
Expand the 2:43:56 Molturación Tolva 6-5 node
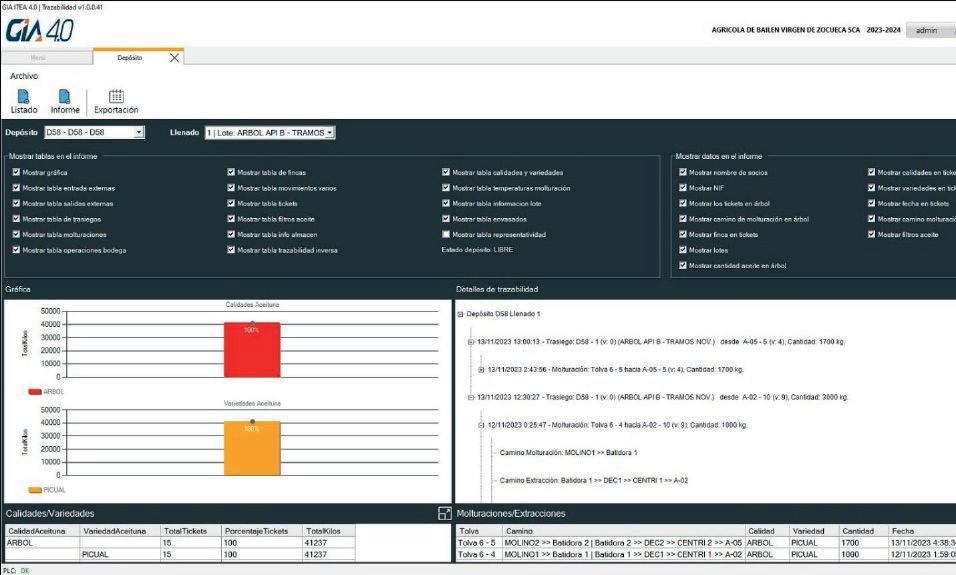(x=481, y=370)
